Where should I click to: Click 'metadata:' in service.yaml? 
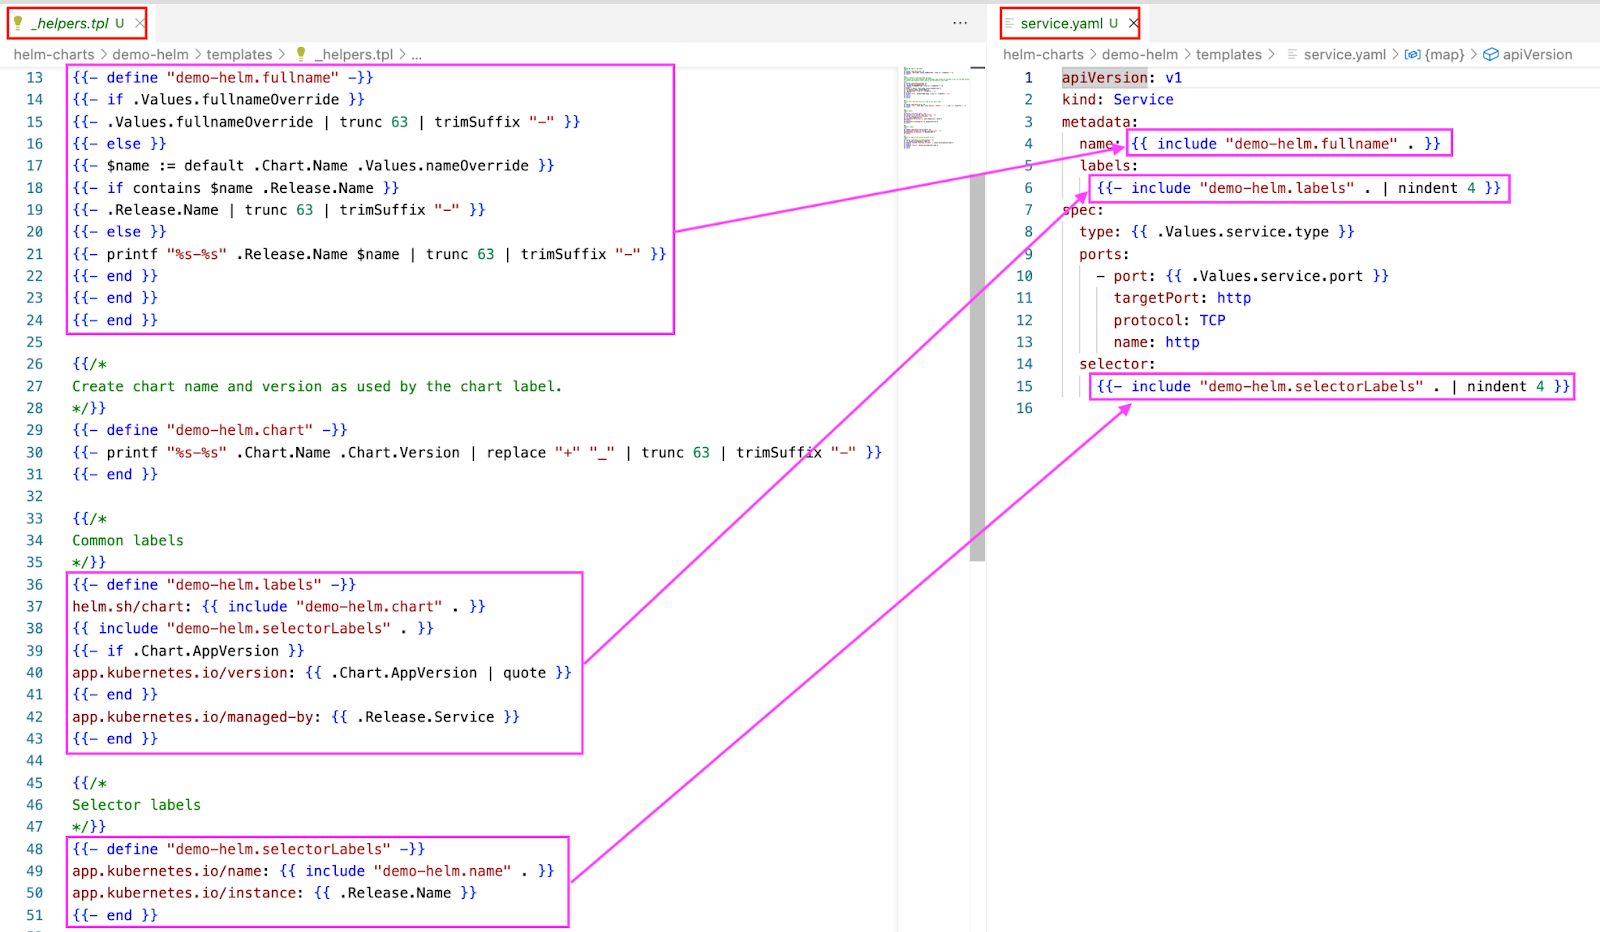pyautogui.click(x=1100, y=122)
